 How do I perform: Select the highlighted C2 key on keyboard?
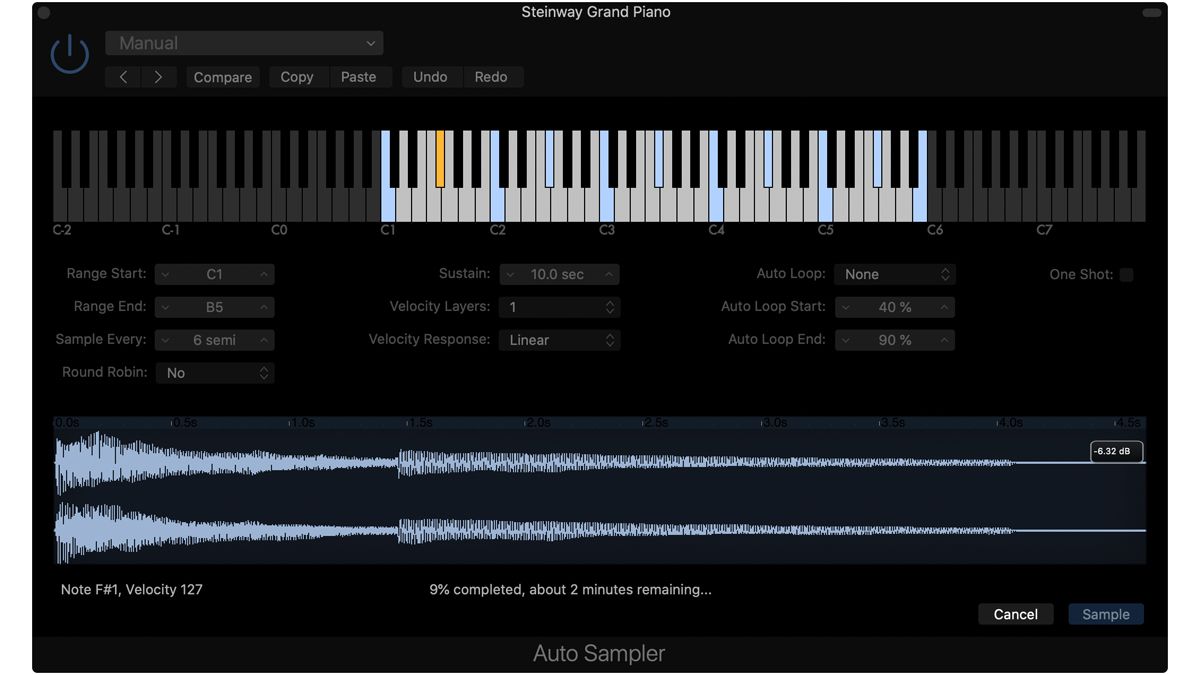click(497, 205)
